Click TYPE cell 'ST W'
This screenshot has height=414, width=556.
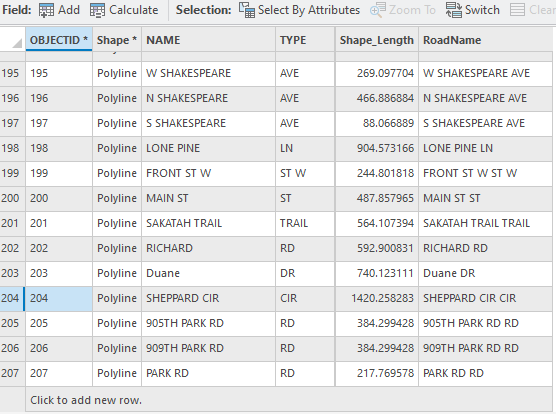[x=305, y=173]
